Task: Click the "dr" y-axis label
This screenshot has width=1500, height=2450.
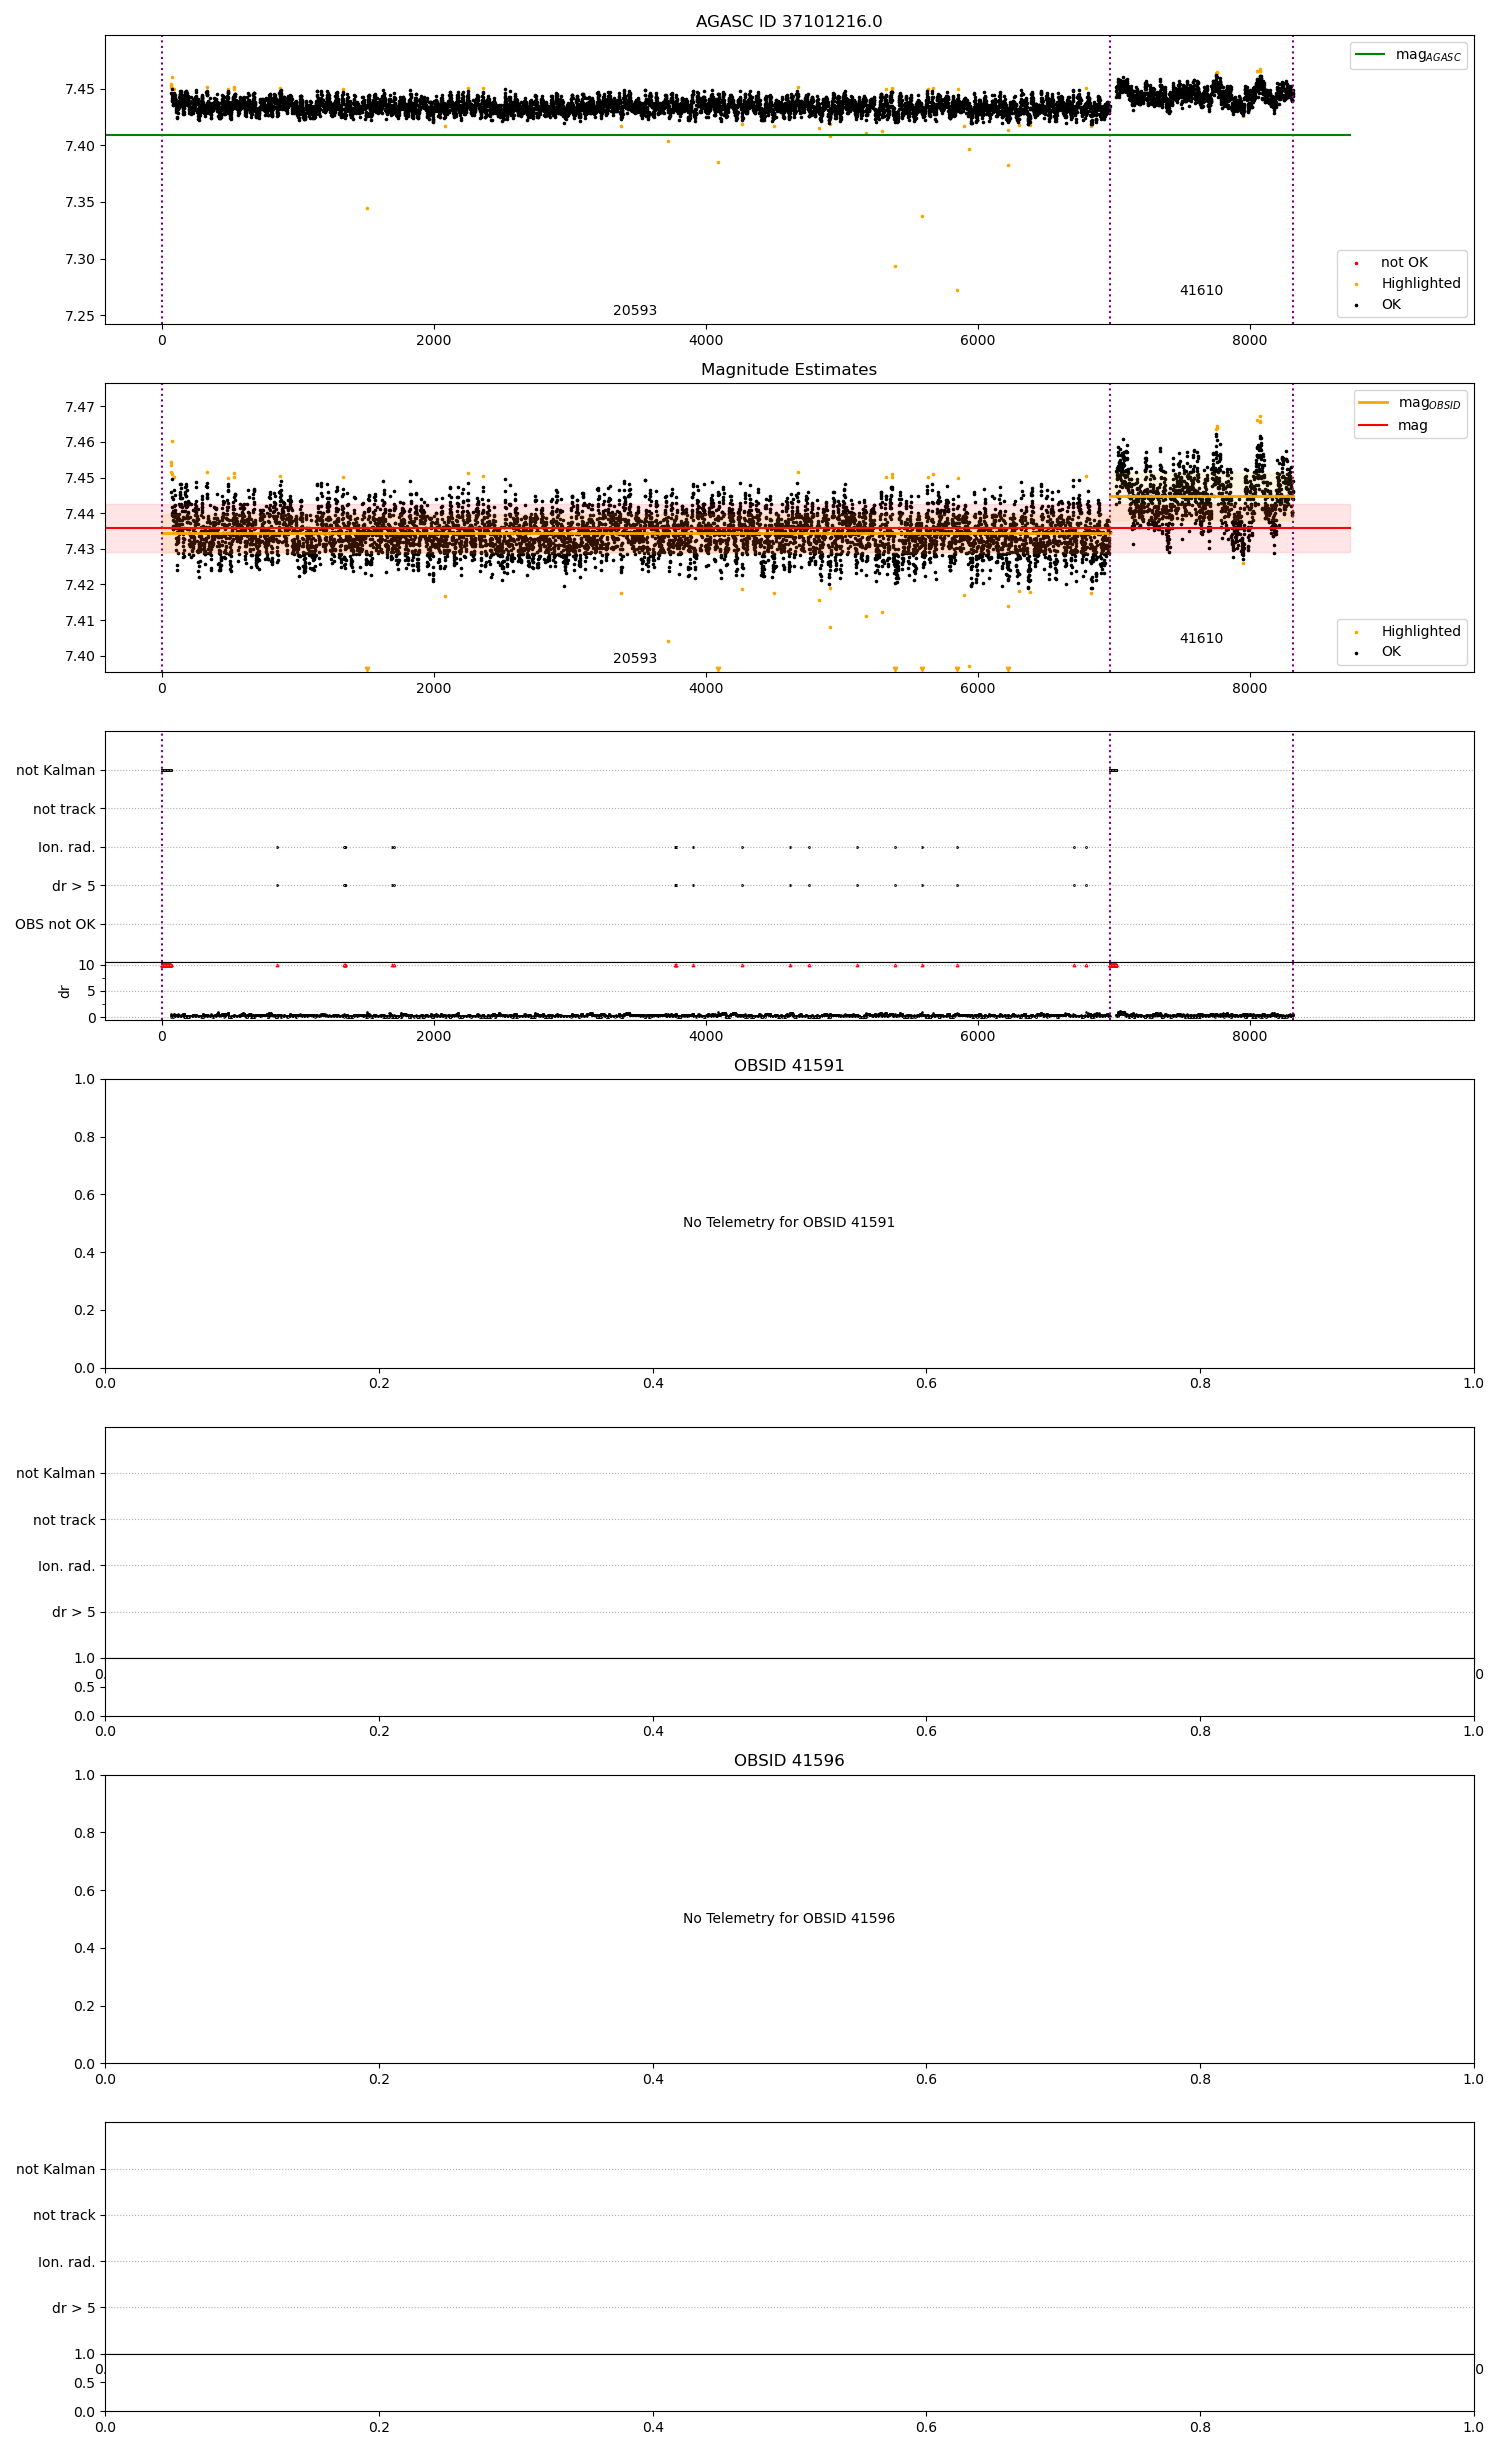Action: (65, 992)
